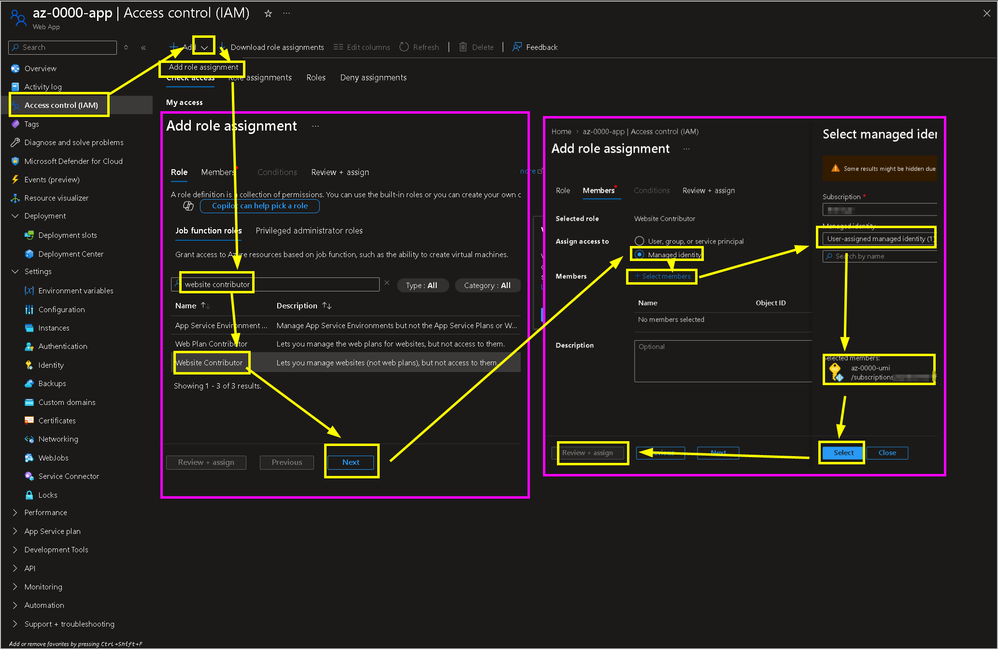Screen dimensions: 998x649
Task: Open the Add dropdown arrow
Action: [x=203, y=46]
